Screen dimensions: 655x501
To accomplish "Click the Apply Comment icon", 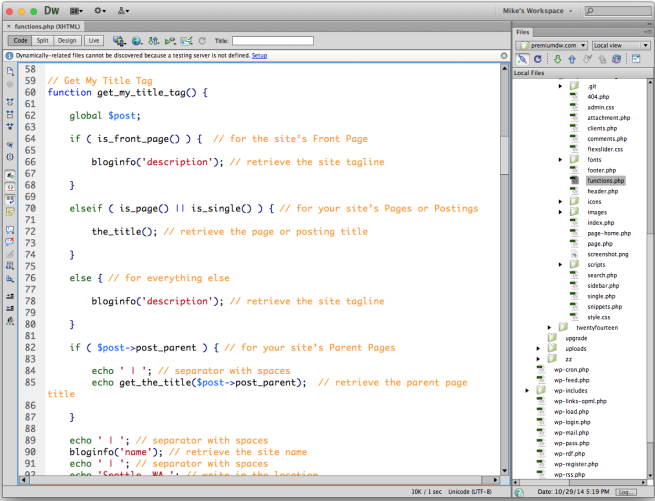I will tap(10, 229).
